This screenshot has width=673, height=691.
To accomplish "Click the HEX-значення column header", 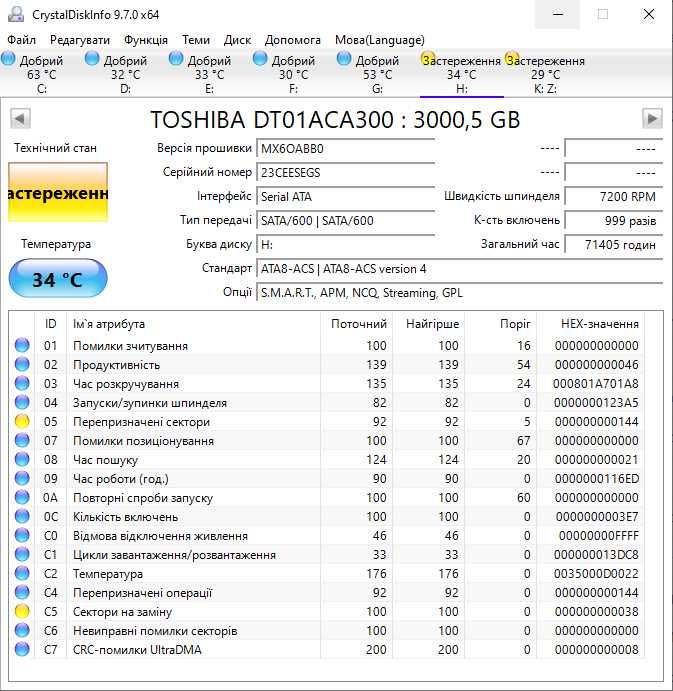I will coord(591,324).
